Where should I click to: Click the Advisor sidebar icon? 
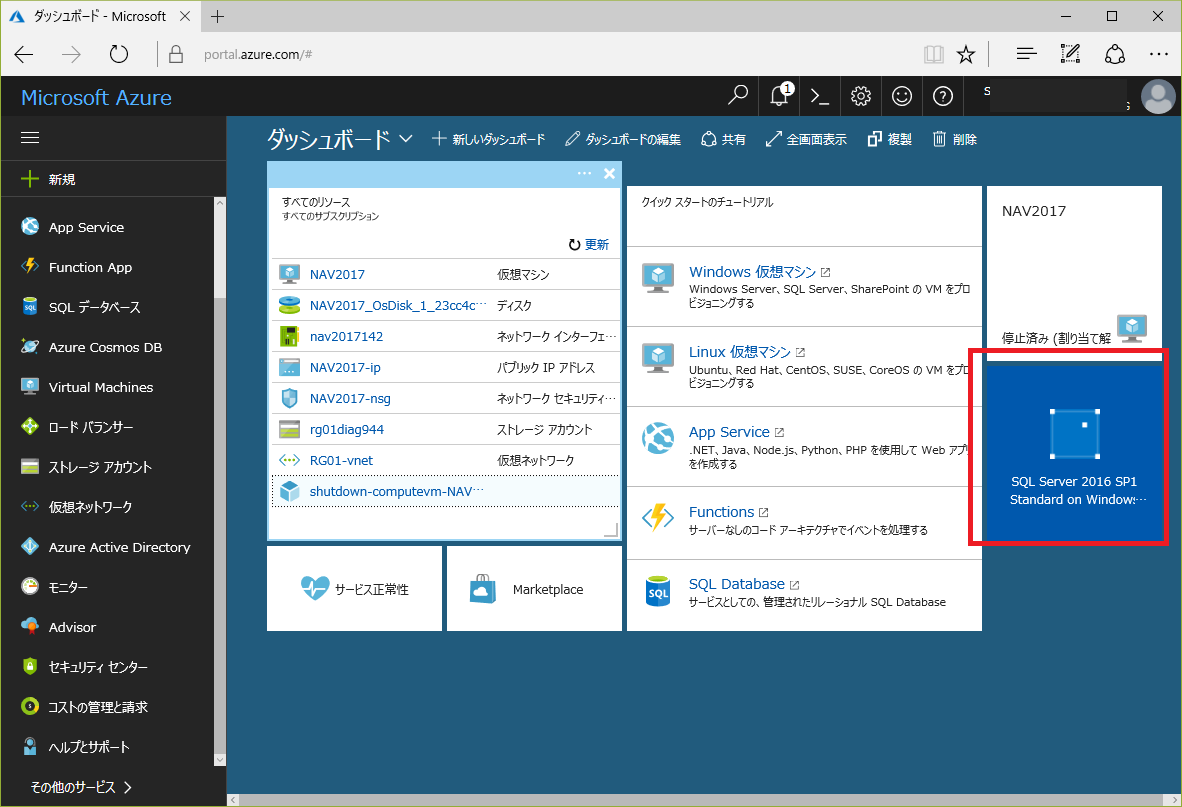tap(30, 626)
